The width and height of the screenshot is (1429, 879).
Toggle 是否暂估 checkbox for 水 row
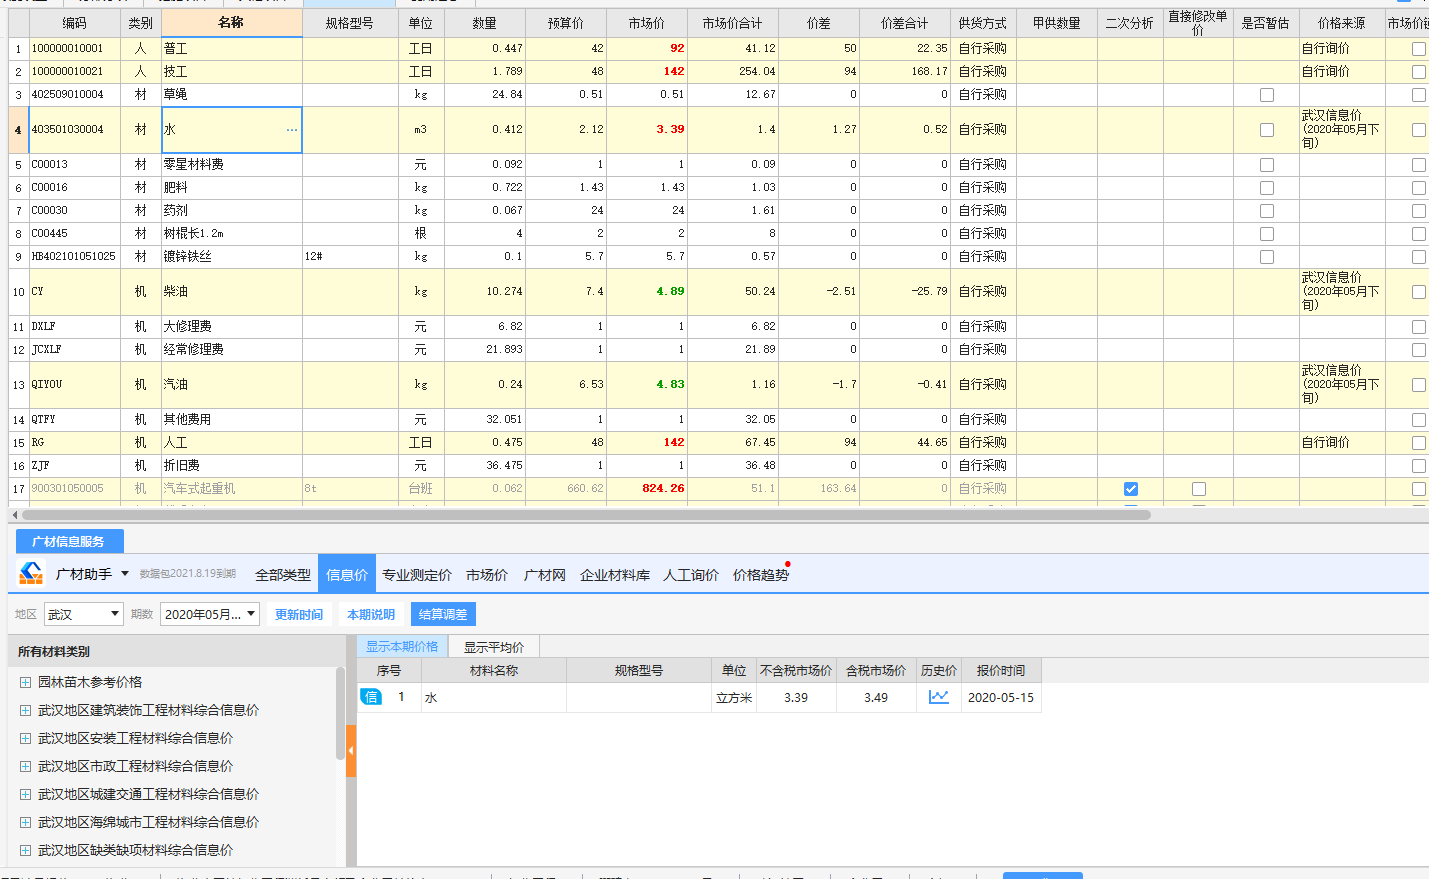click(x=1267, y=130)
